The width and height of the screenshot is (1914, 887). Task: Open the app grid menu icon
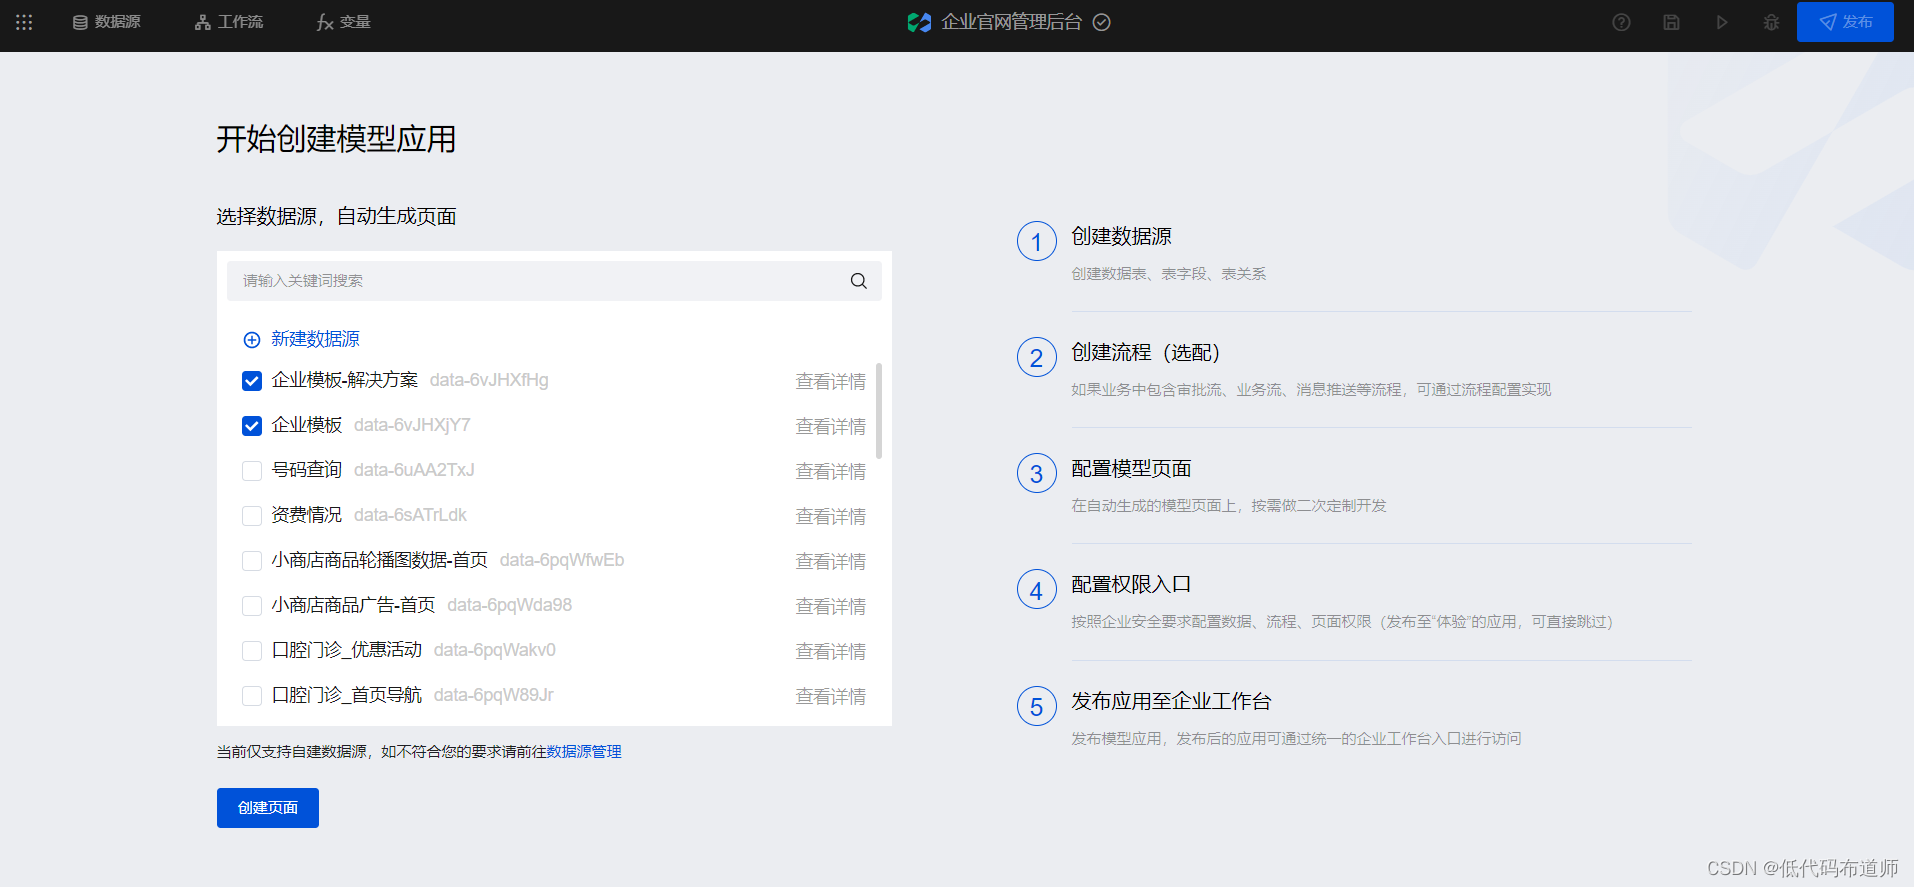pos(24,22)
